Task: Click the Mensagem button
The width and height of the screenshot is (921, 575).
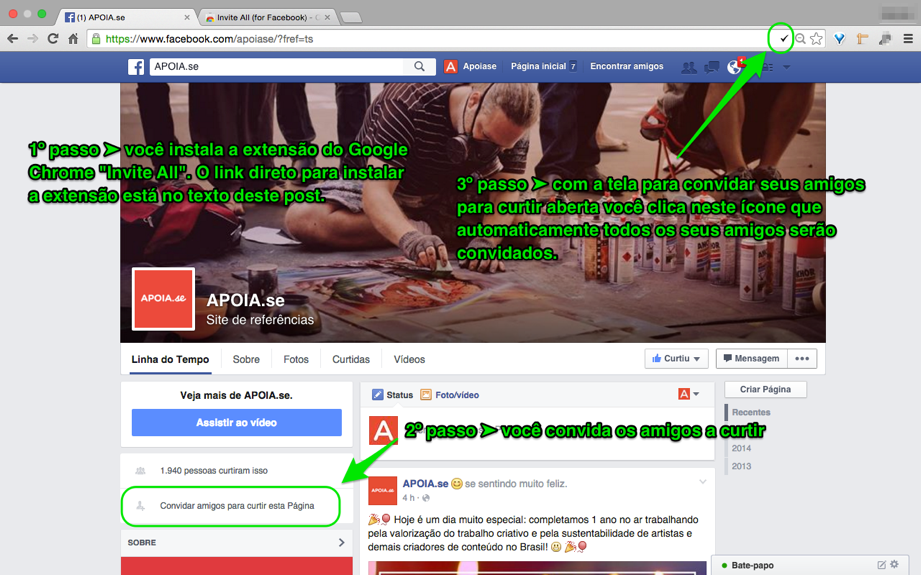Action: pos(751,358)
